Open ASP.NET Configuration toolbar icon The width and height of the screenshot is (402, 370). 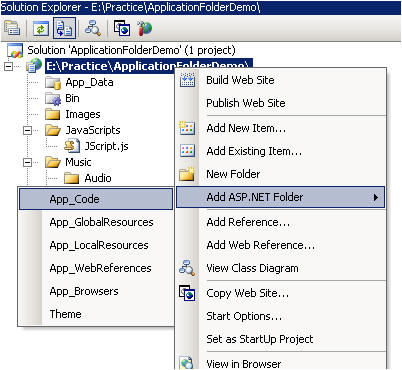pos(144,29)
